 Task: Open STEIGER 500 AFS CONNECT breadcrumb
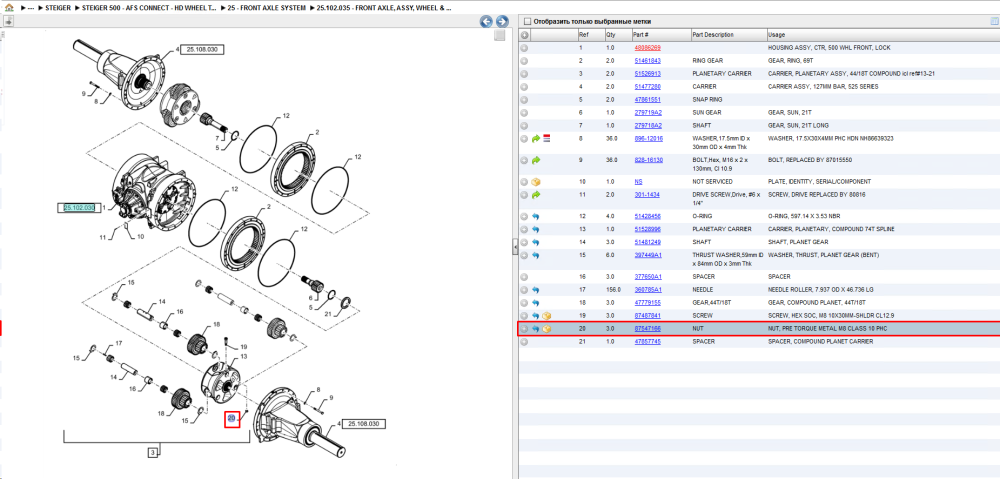(149, 8)
